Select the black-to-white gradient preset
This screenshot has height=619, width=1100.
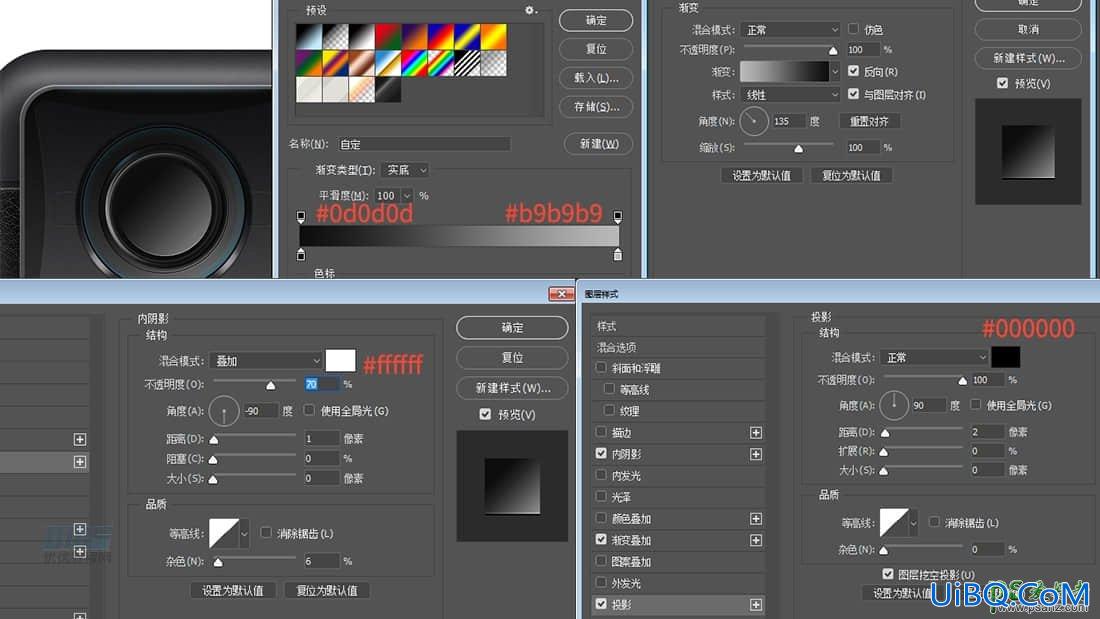coord(361,36)
